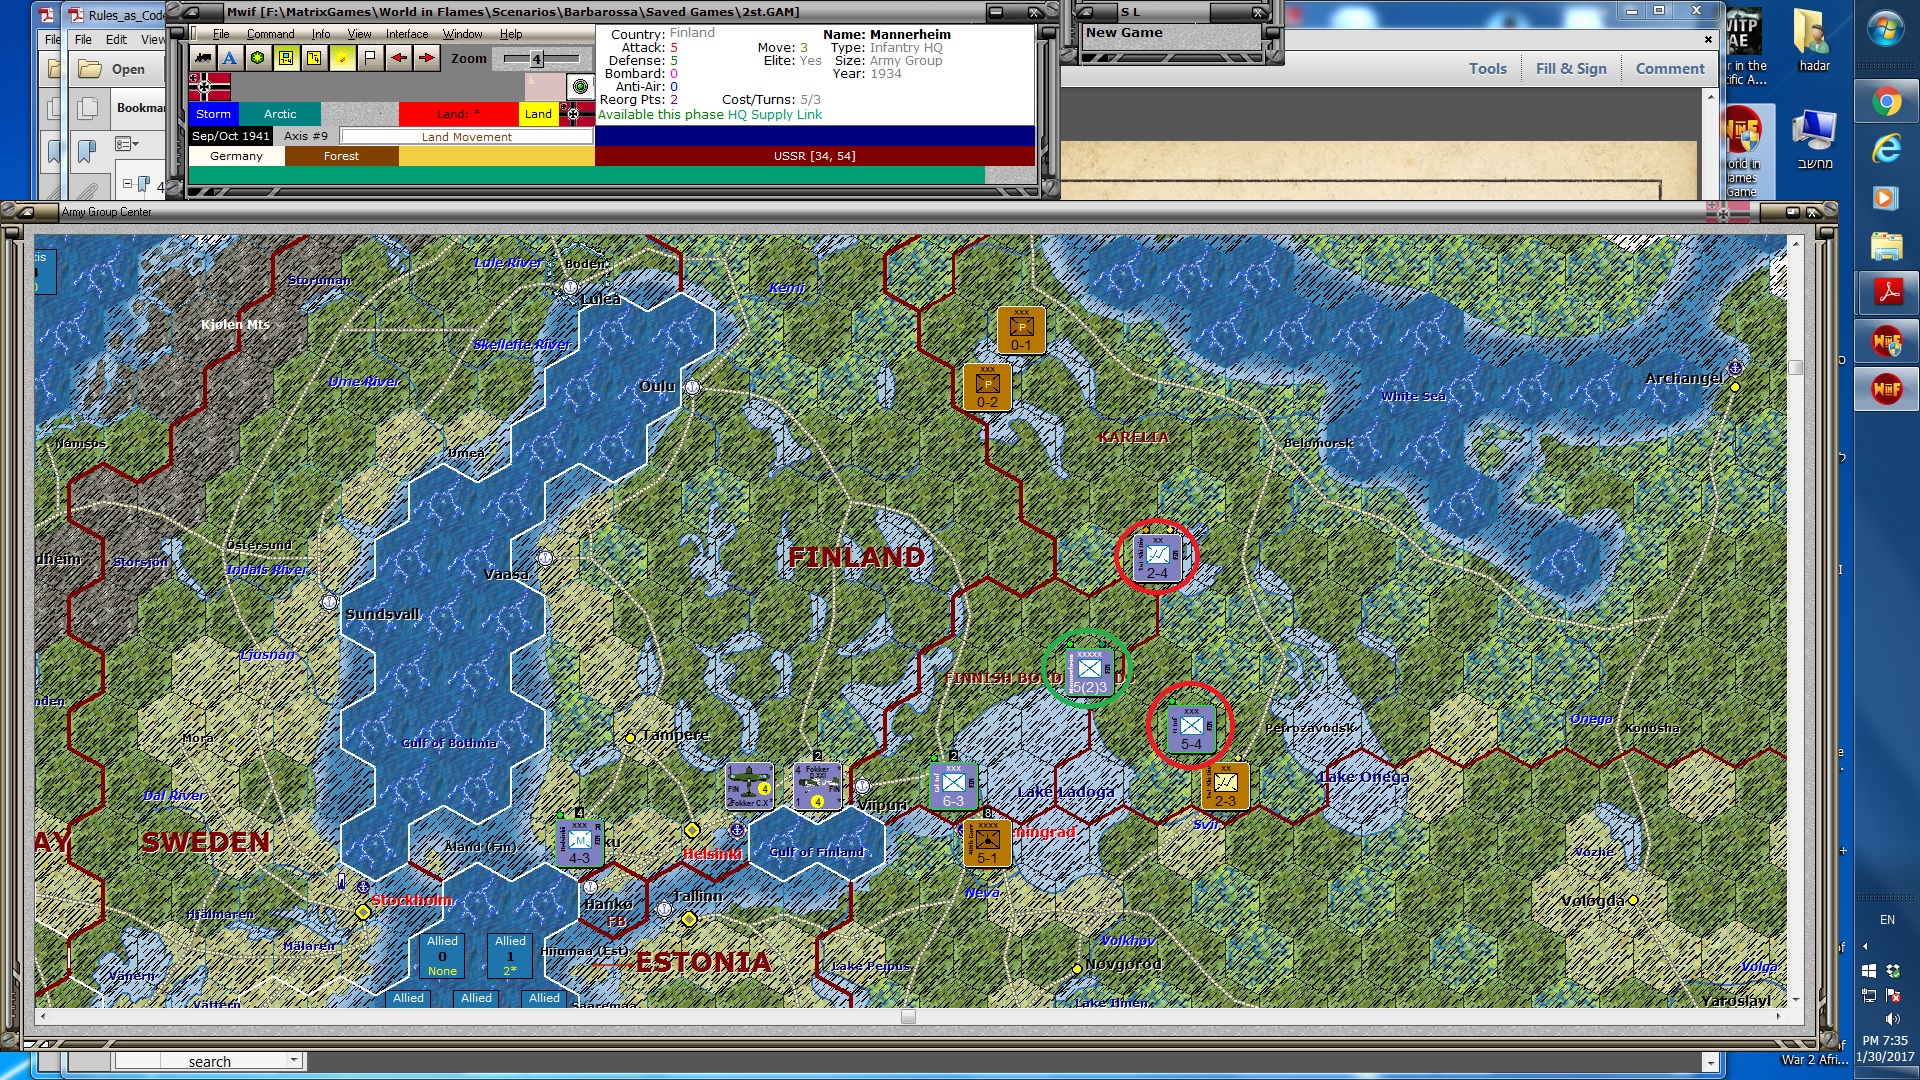Click the German flag under the toolbar
Viewport: 1920px width, 1080px height.
[209, 87]
